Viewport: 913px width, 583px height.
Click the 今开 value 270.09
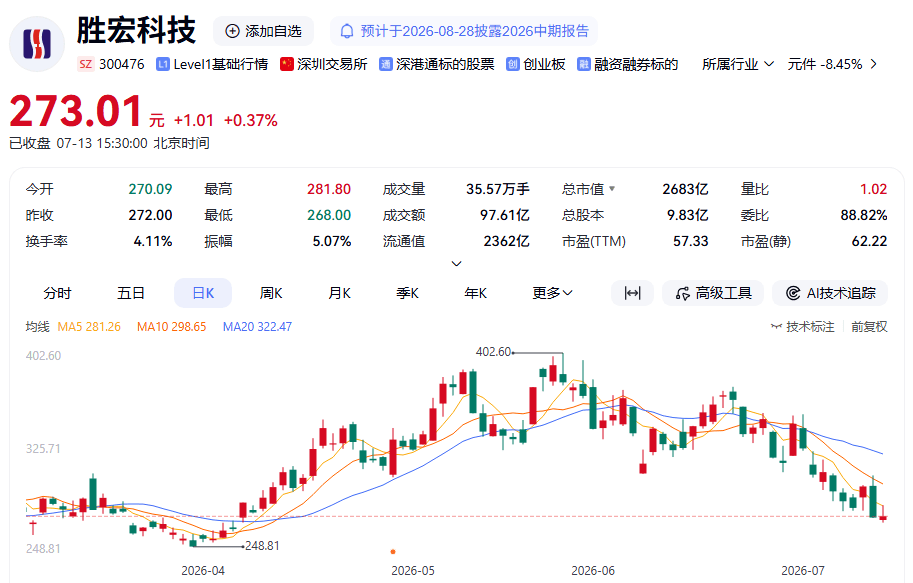point(150,189)
